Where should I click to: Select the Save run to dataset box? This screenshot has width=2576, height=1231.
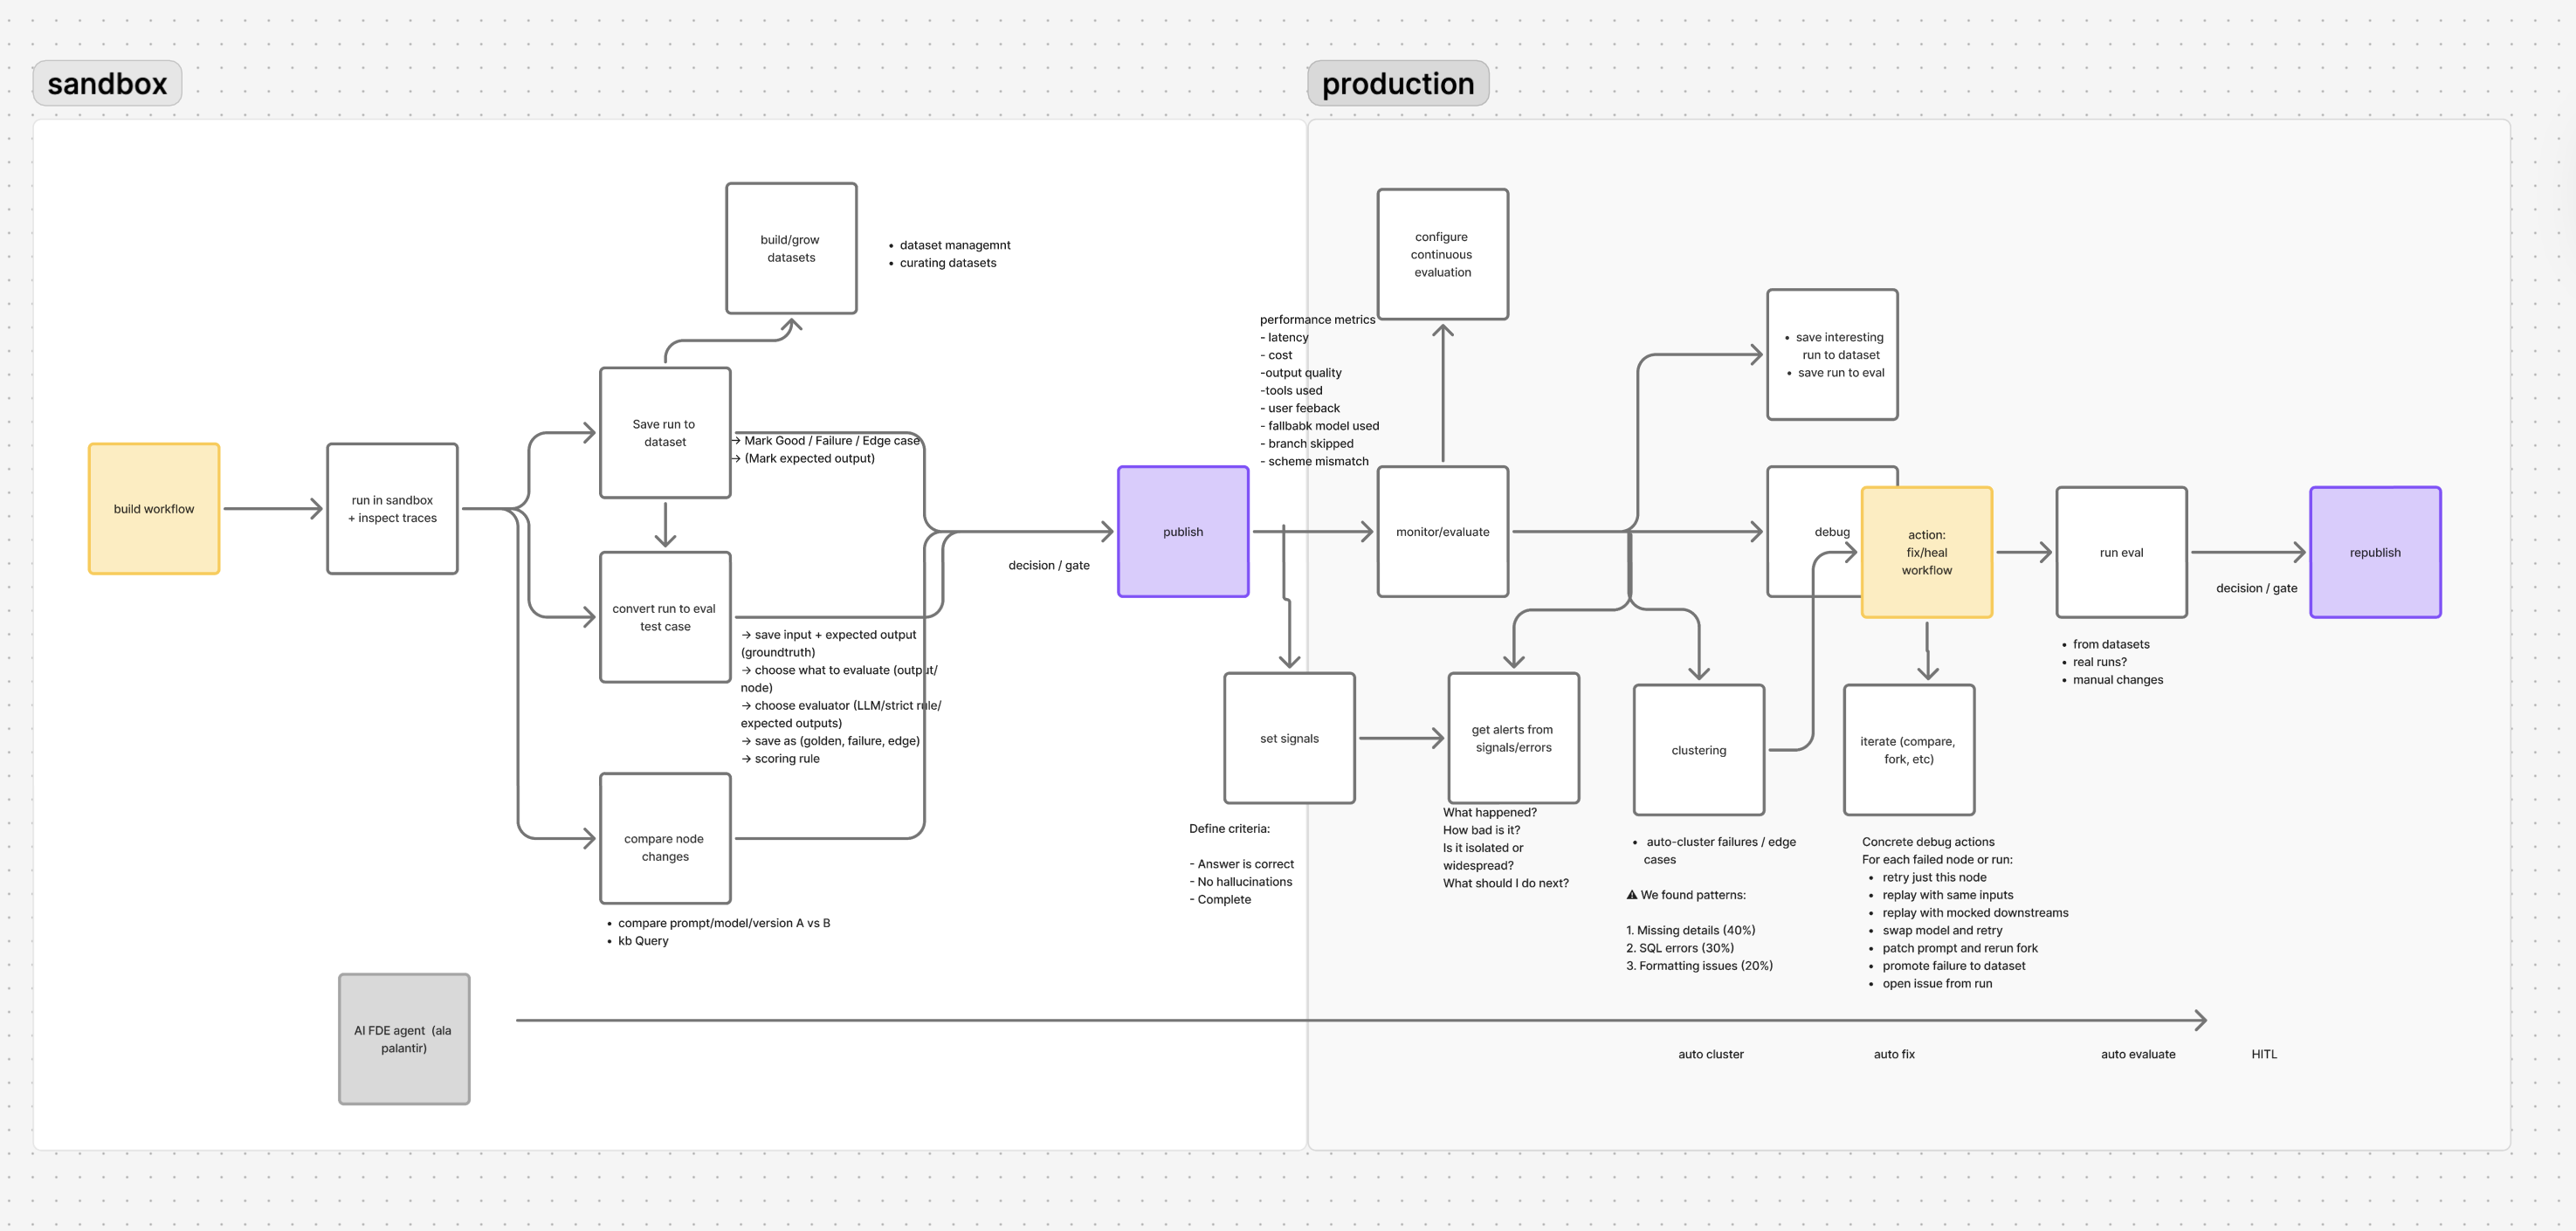pyautogui.click(x=665, y=433)
